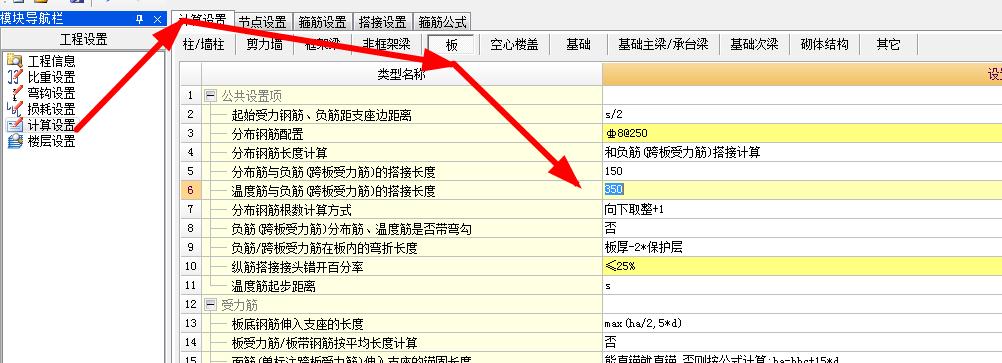Select the 砌体结构 component tab

(x=824, y=45)
